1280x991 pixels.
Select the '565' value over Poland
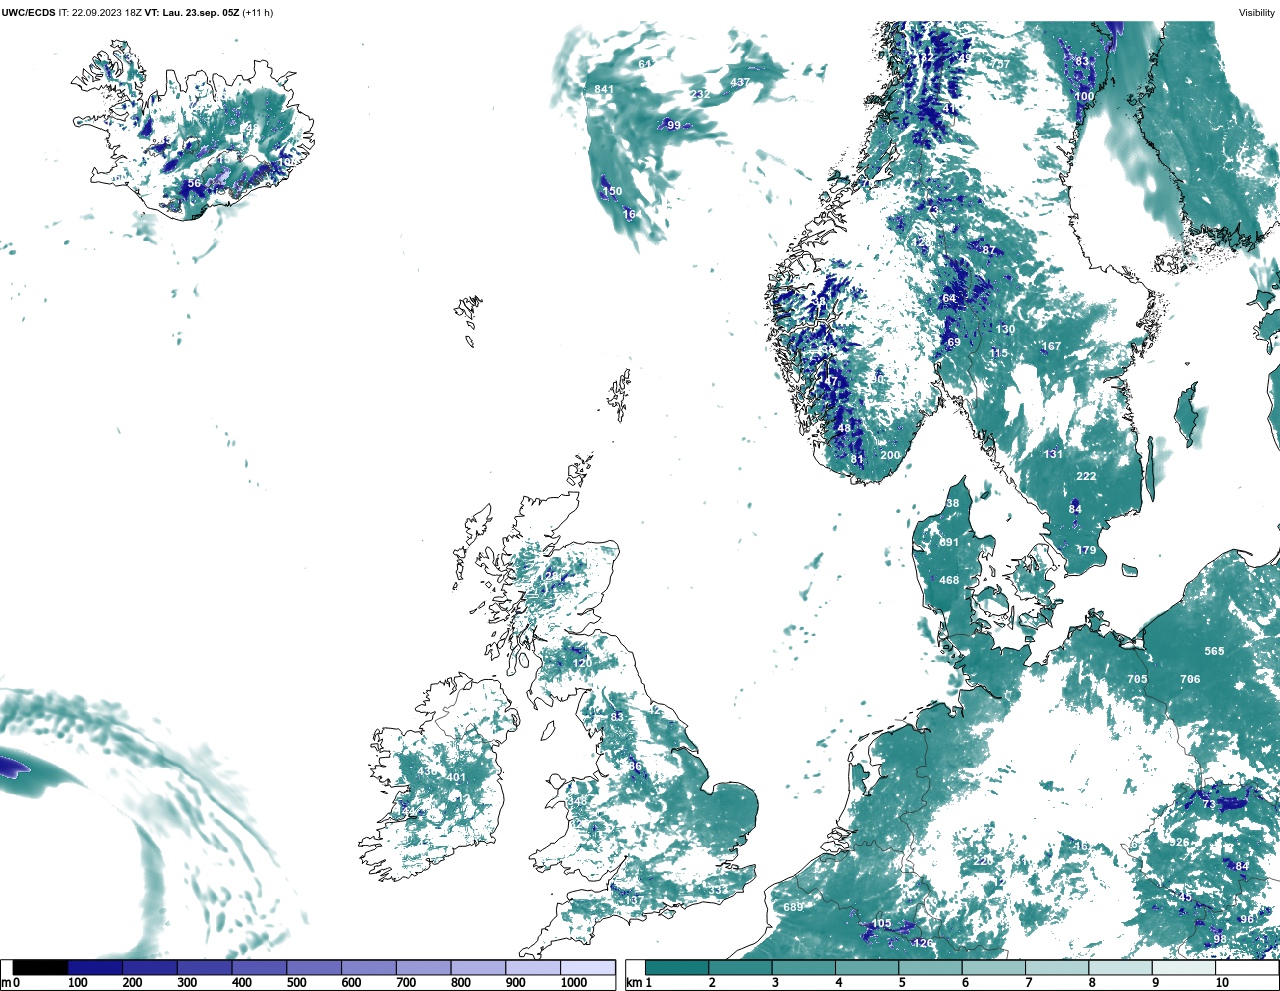1214,651
